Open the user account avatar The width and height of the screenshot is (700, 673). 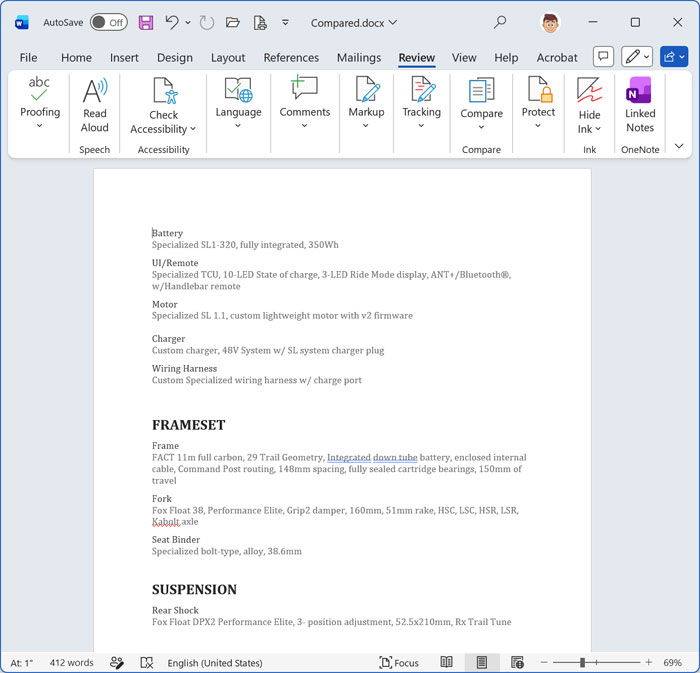click(x=550, y=22)
